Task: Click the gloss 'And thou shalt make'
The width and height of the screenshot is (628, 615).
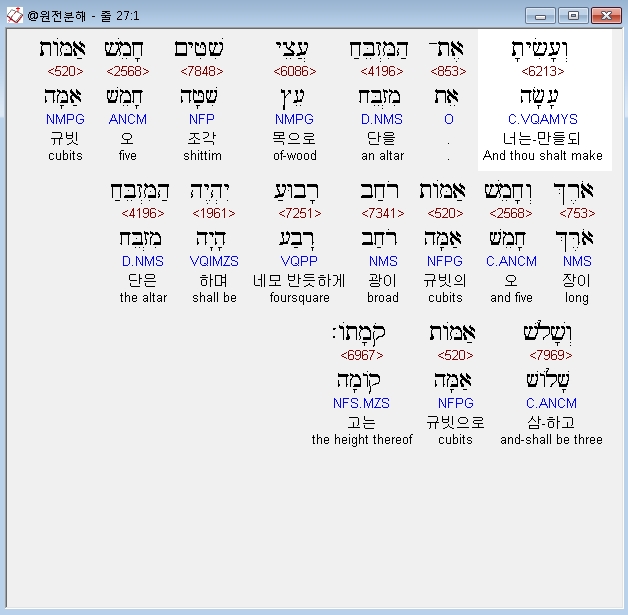Action: click(x=543, y=155)
